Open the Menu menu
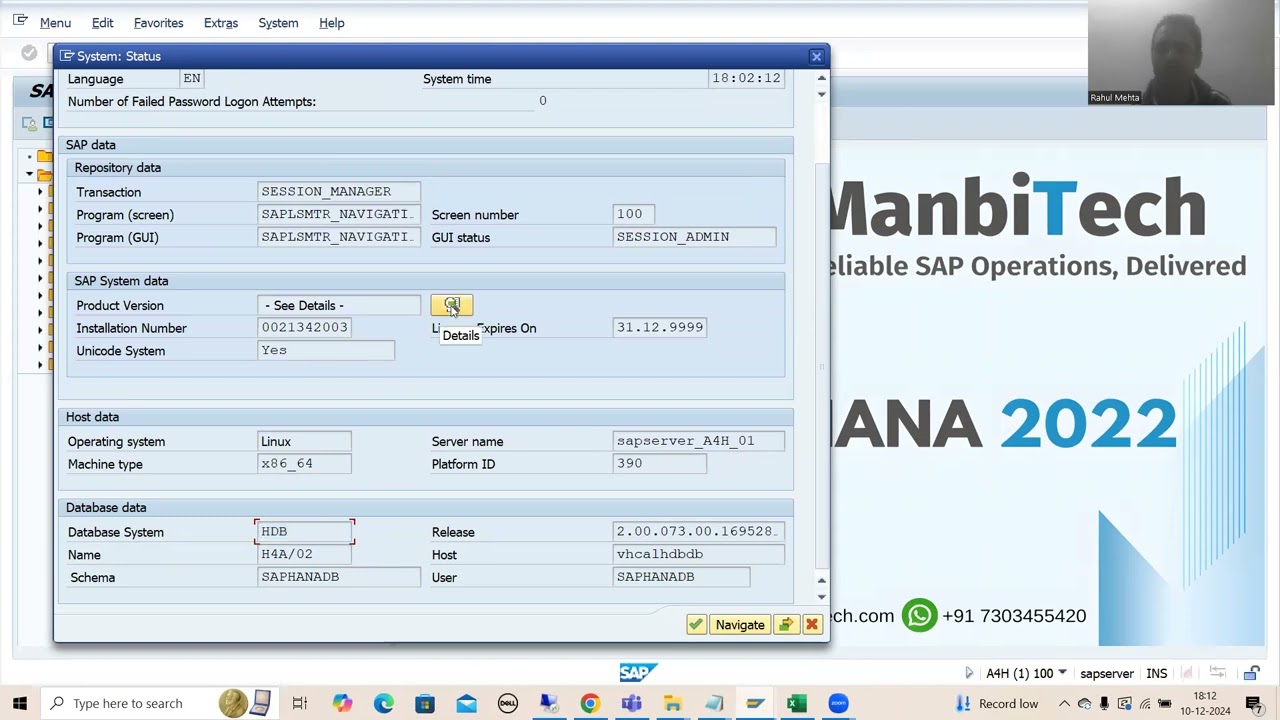1280x720 pixels. click(x=55, y=22)
